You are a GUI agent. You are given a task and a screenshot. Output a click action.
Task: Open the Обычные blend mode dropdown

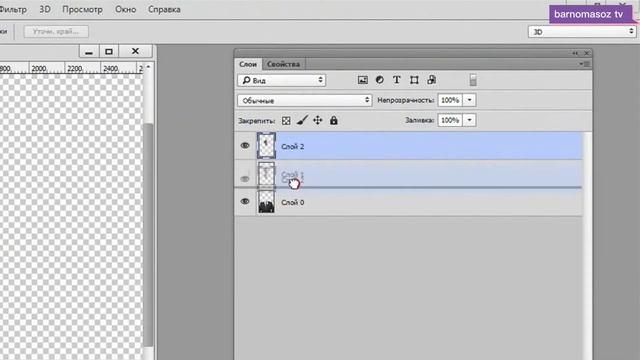(x=304, y=100)
